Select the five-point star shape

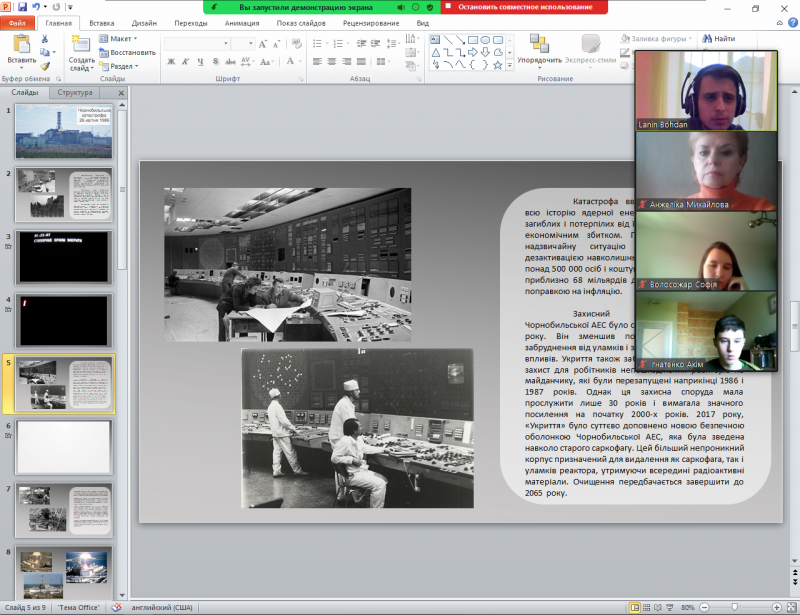tap(498, 65)
